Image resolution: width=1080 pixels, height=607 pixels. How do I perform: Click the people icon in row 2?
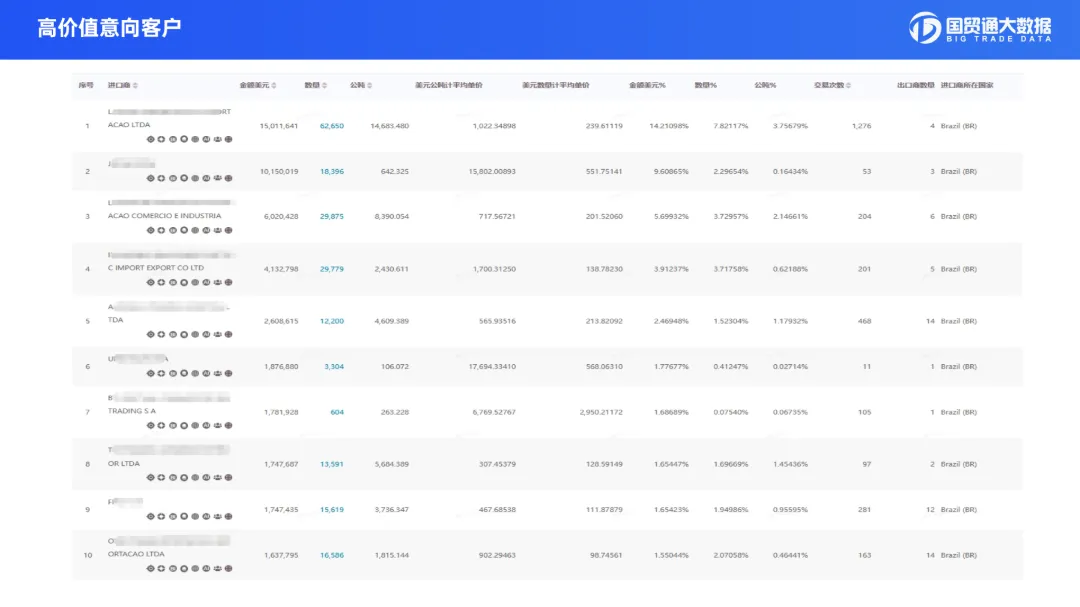218,178
